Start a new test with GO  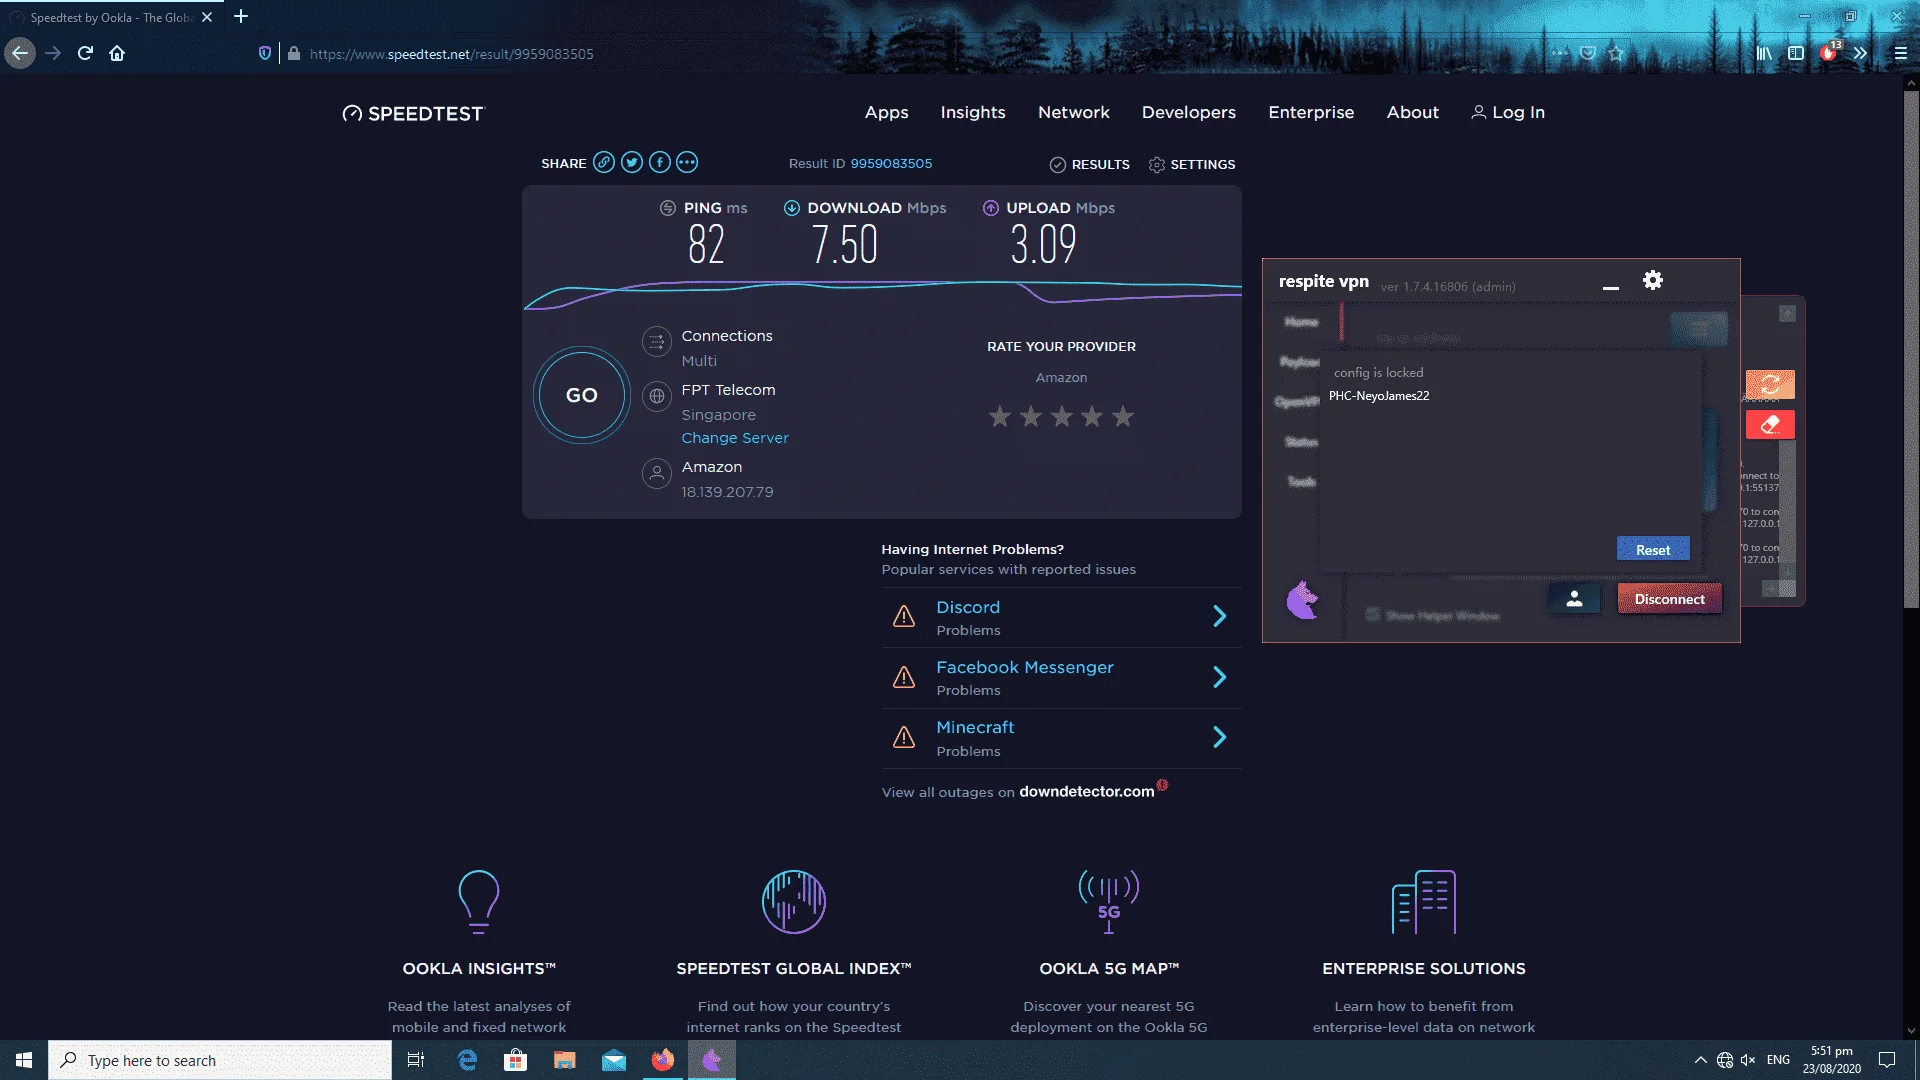pyautogui.click(x=582, y=395)
